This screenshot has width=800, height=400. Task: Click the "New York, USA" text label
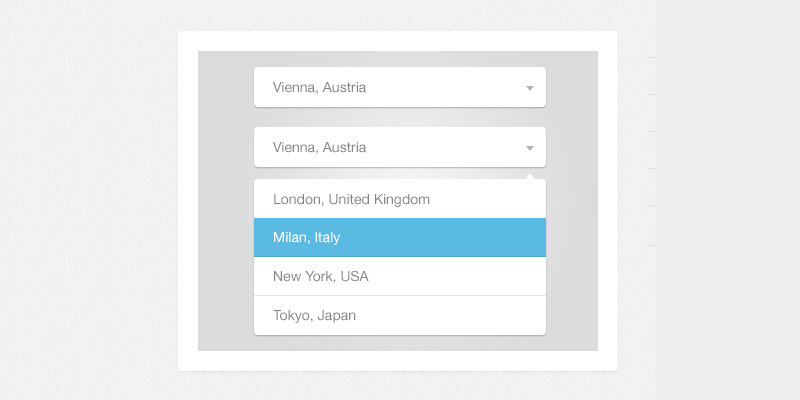pos(320,276)
